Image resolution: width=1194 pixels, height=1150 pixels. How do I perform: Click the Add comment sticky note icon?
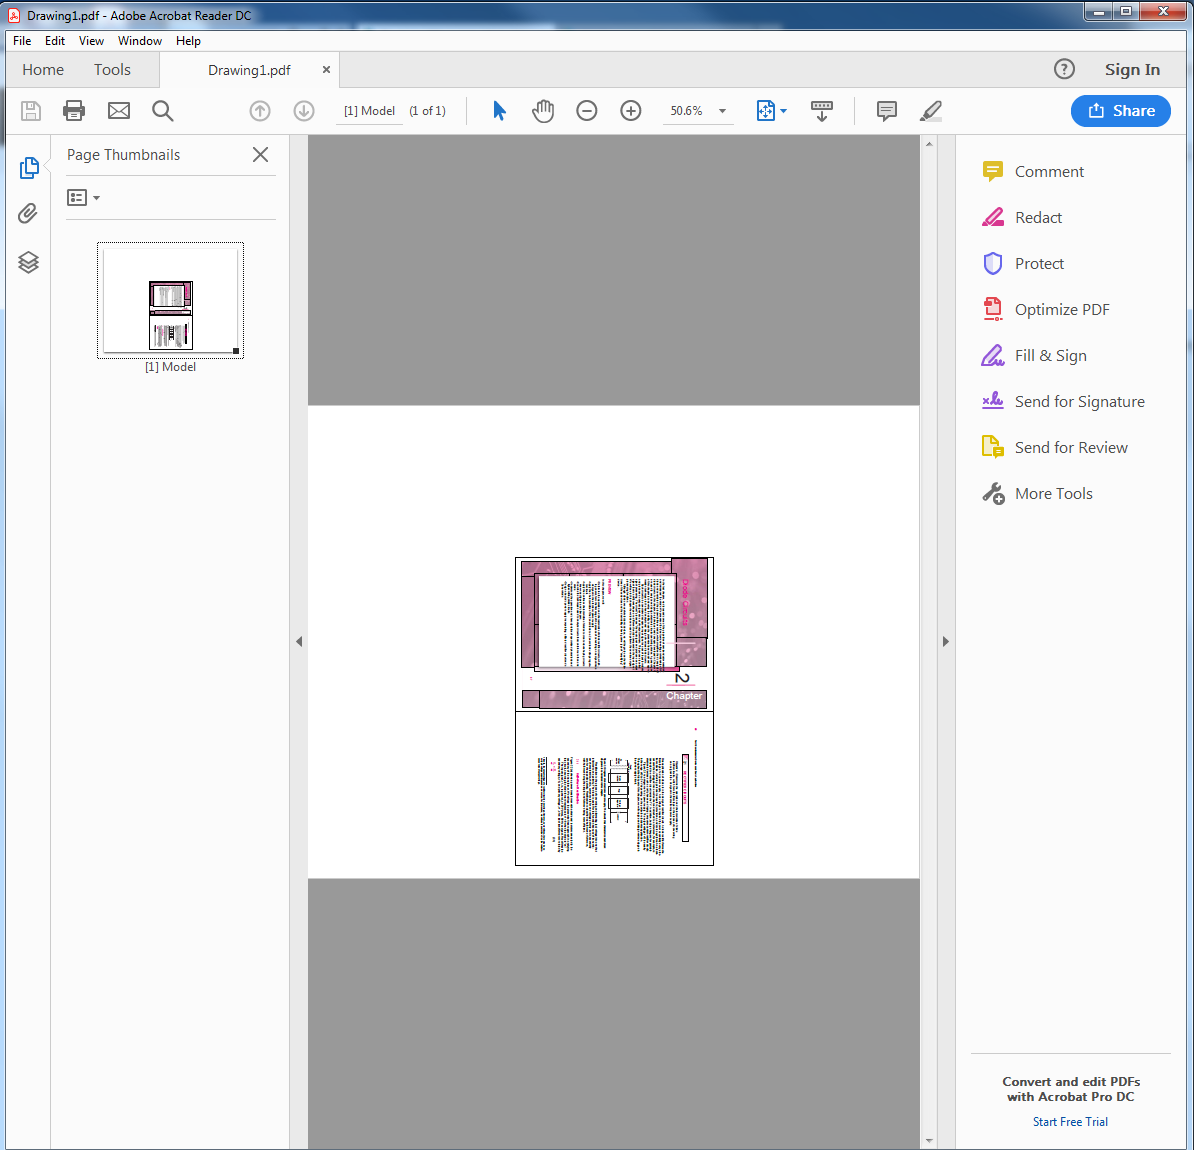[886, 111]
